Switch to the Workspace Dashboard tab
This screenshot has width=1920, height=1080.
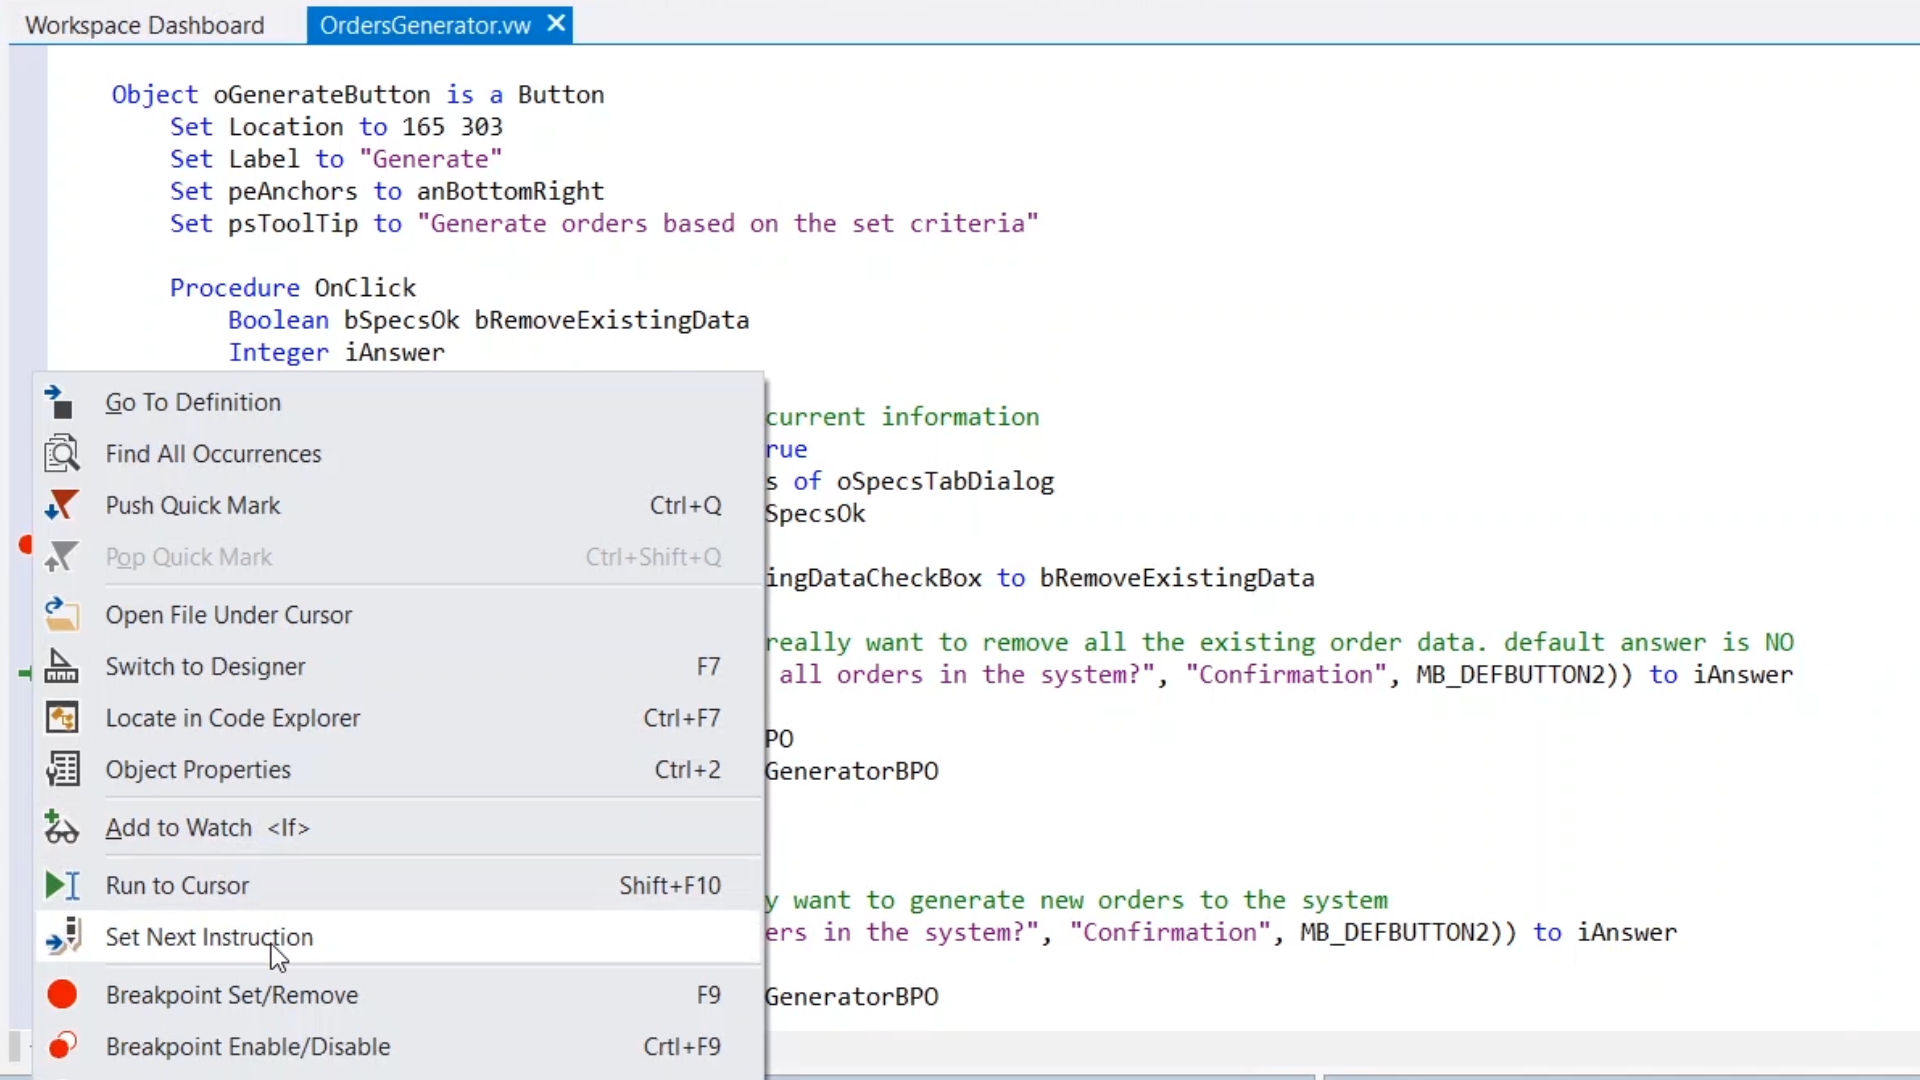point(144,25)
